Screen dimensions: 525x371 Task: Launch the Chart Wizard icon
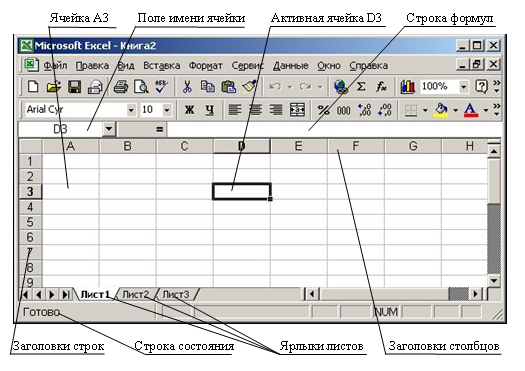407,87
